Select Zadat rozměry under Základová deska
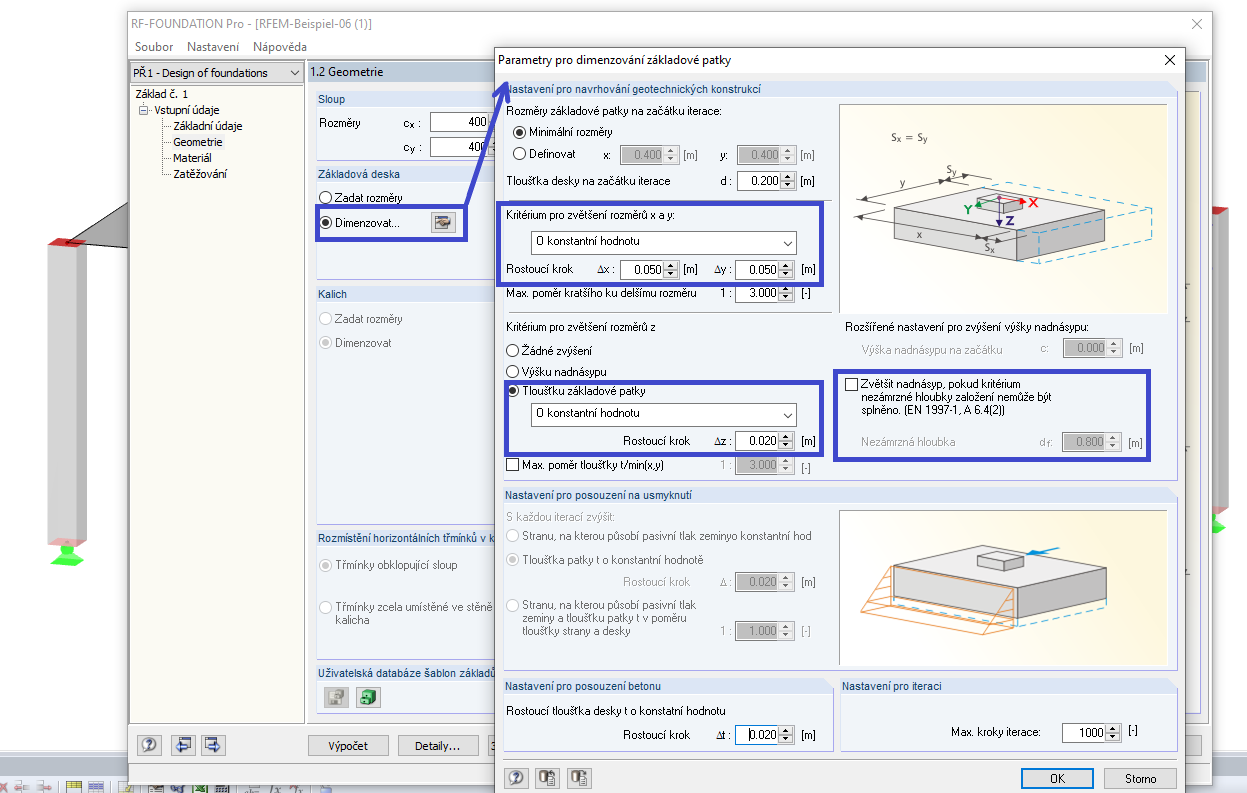Screen dimensions: 1247x793 [325, 198]
